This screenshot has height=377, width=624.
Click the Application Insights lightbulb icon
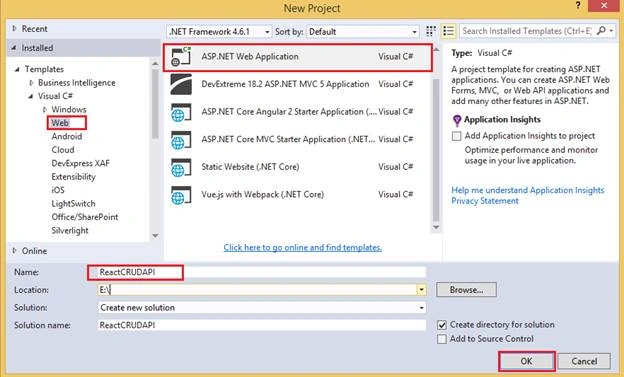(457, 120)
